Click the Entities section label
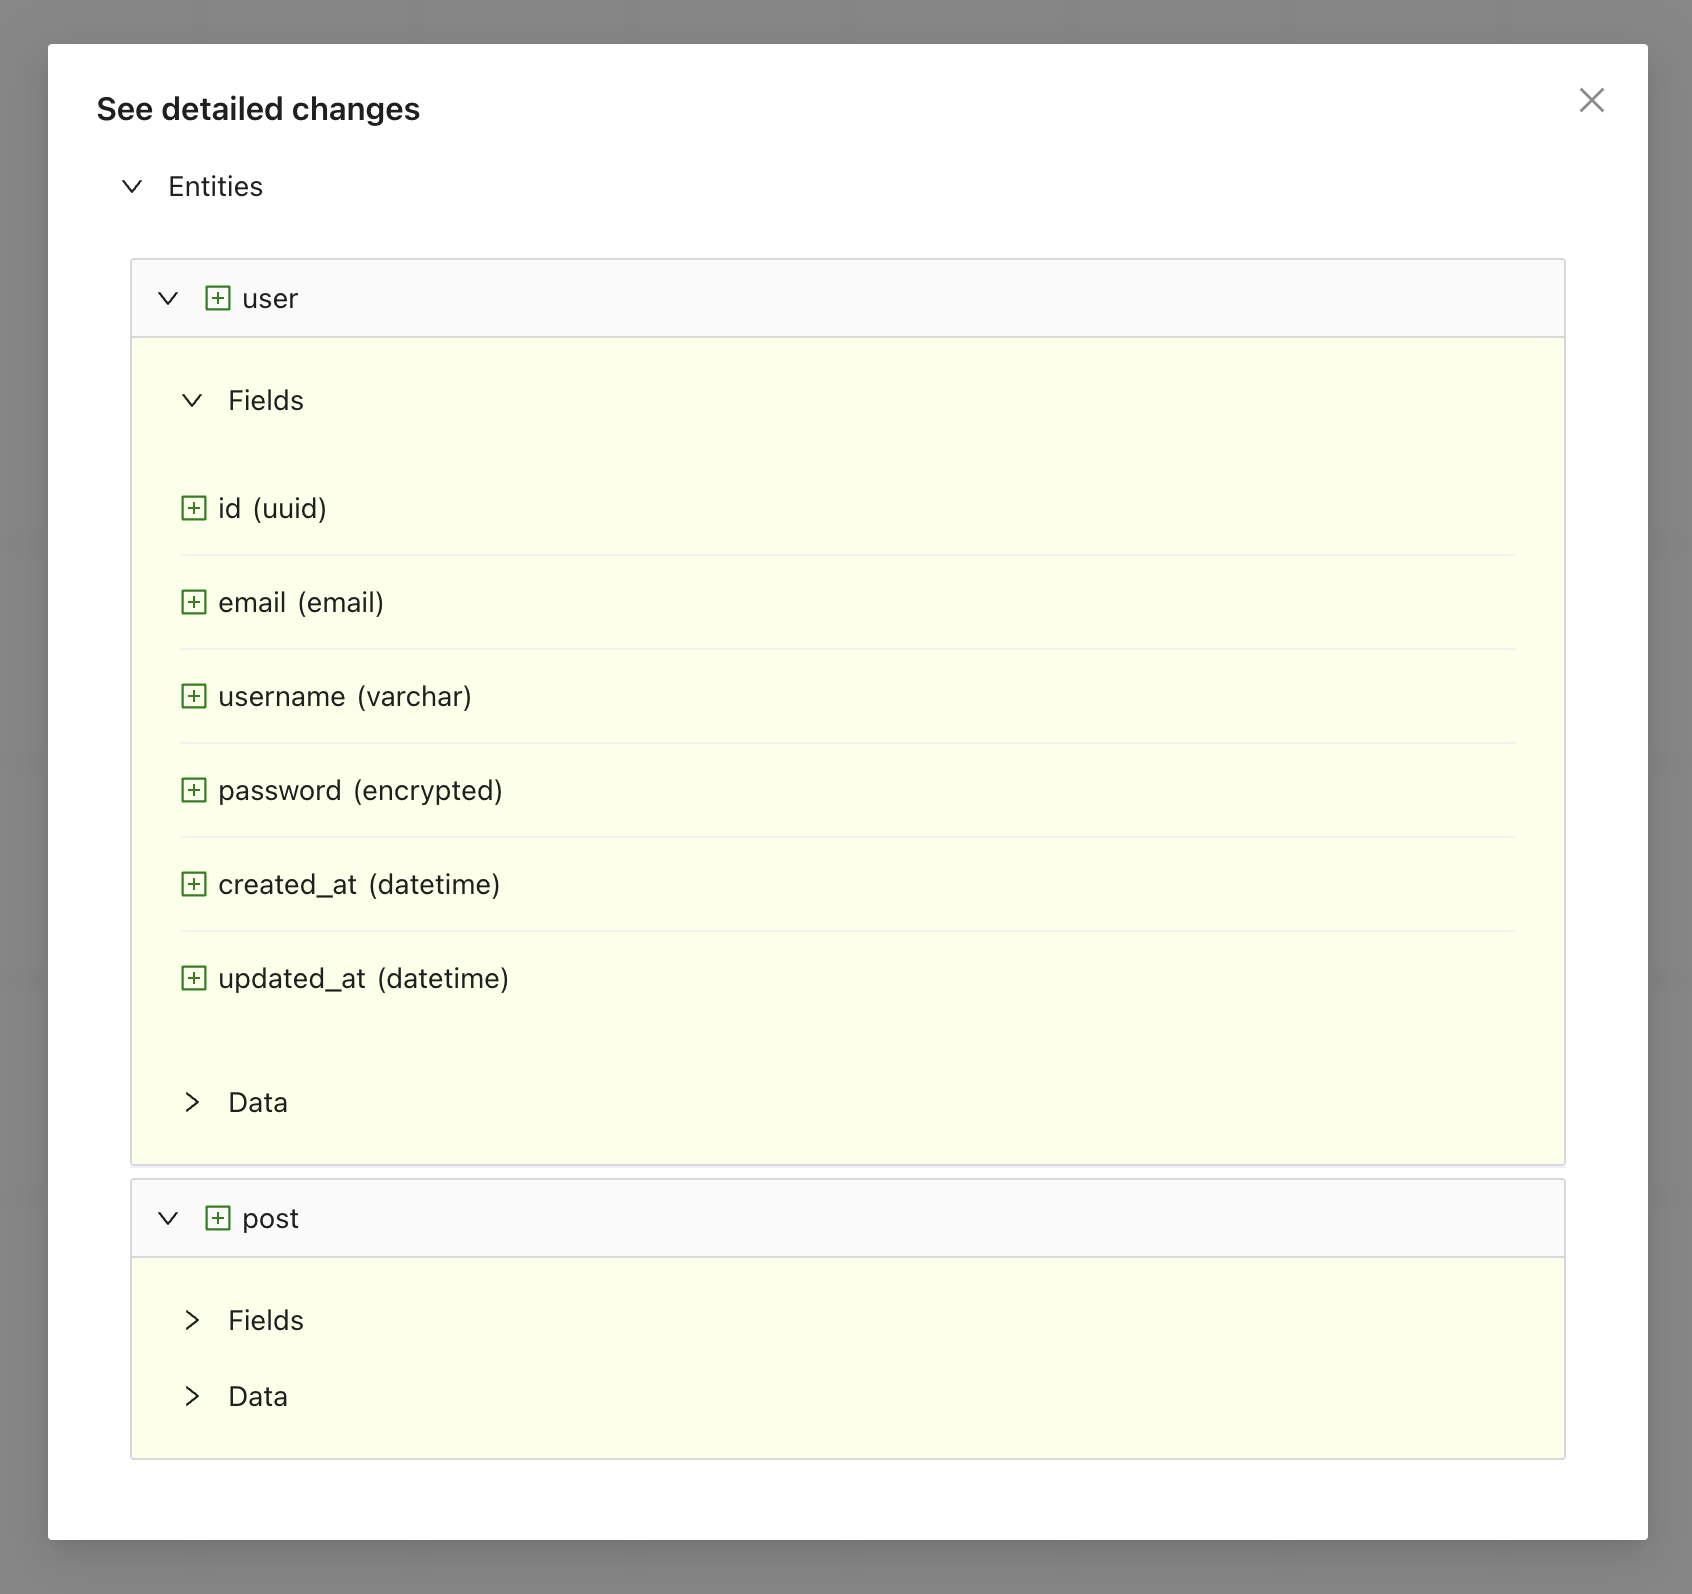The image size is (1692, 1594). (x=215, y=187)
